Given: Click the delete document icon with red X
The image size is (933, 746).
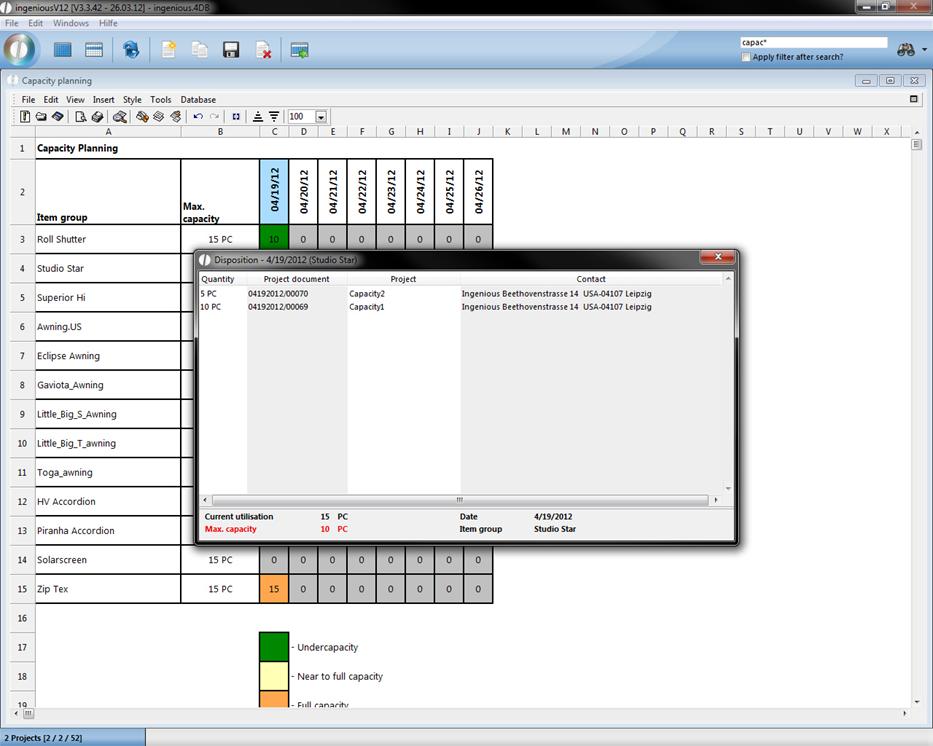Looking at the screenshot, I should point(264,50).
